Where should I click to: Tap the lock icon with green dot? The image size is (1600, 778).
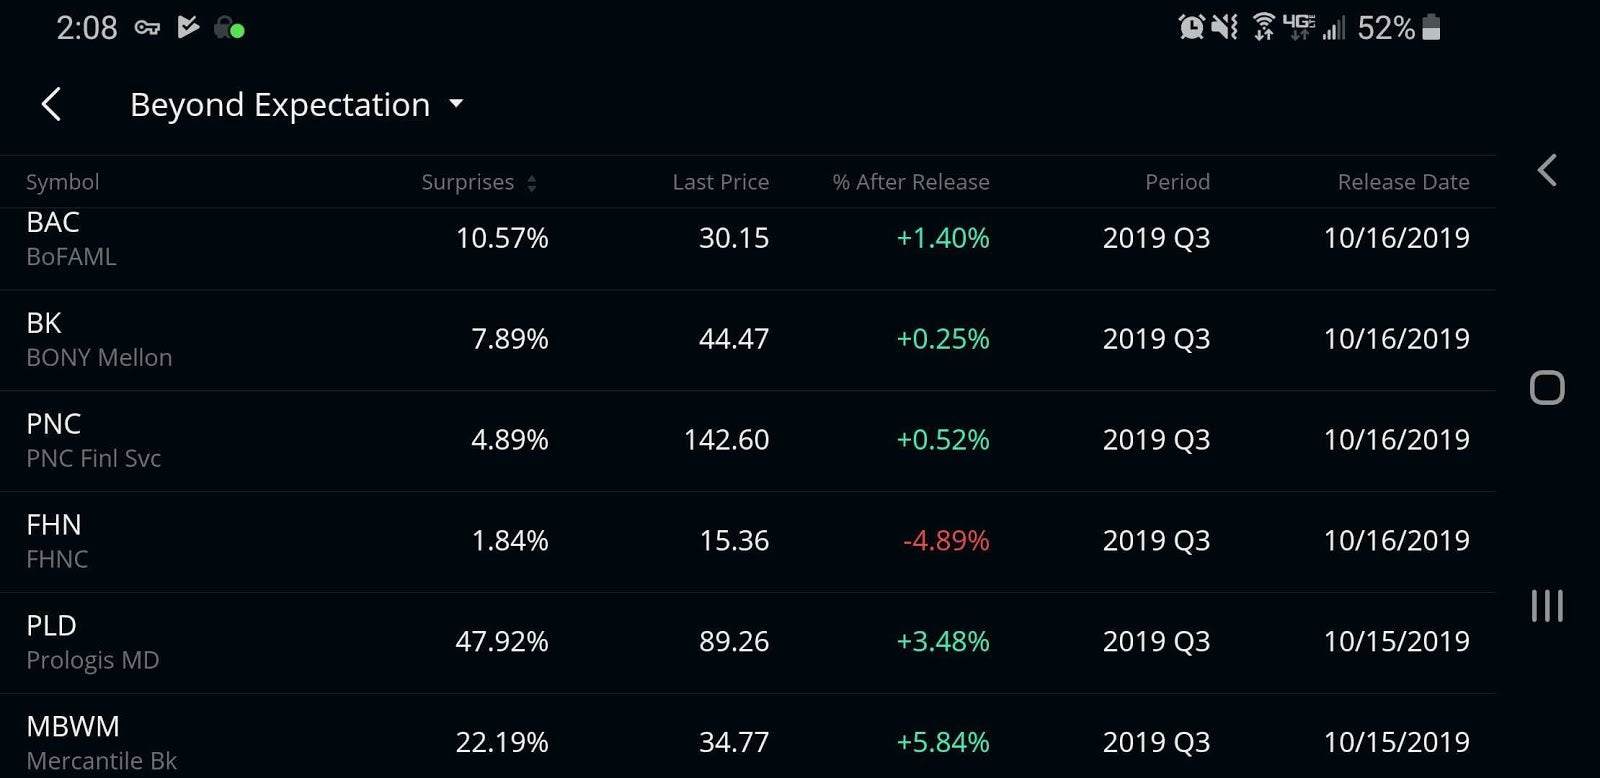[x=229, y=28]
